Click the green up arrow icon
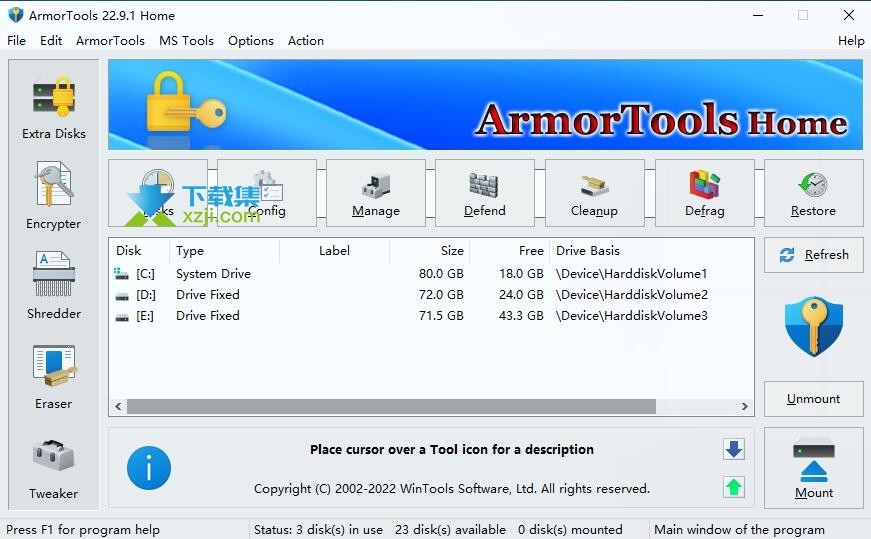 pyautogui.click(x=734, y=487)
